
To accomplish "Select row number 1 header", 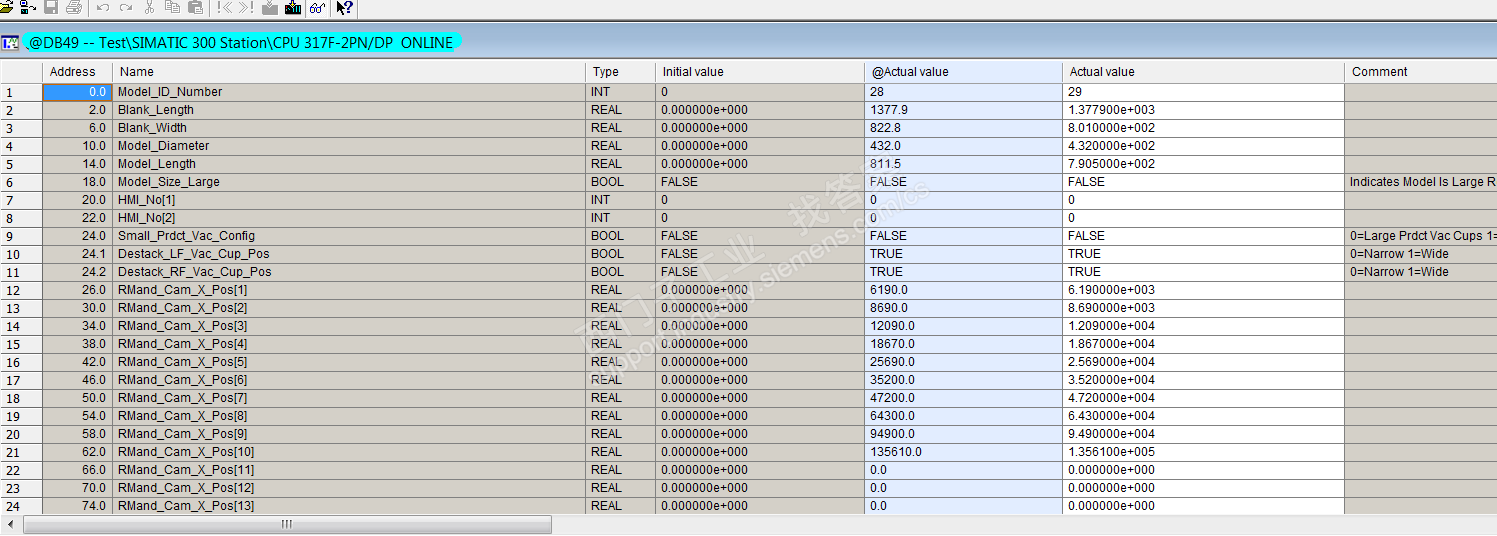I will pos(21,92).
